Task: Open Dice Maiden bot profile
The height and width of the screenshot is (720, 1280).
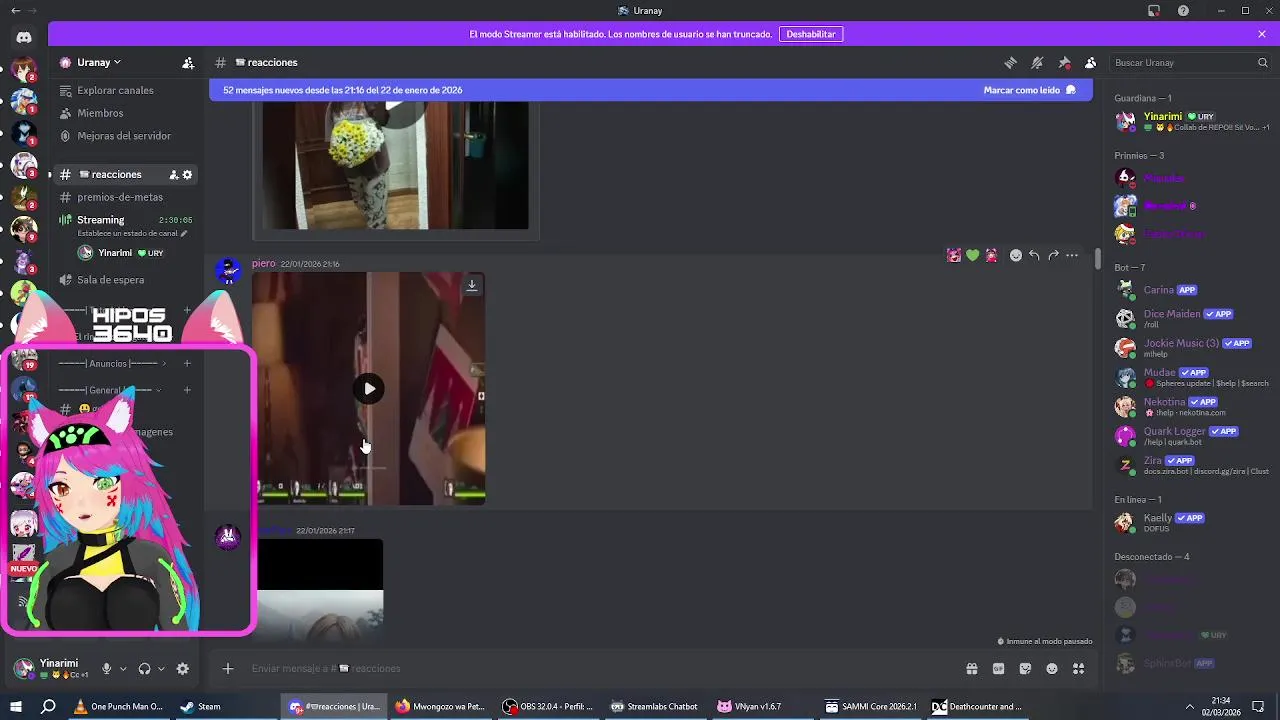Action: pos(1192,318)
